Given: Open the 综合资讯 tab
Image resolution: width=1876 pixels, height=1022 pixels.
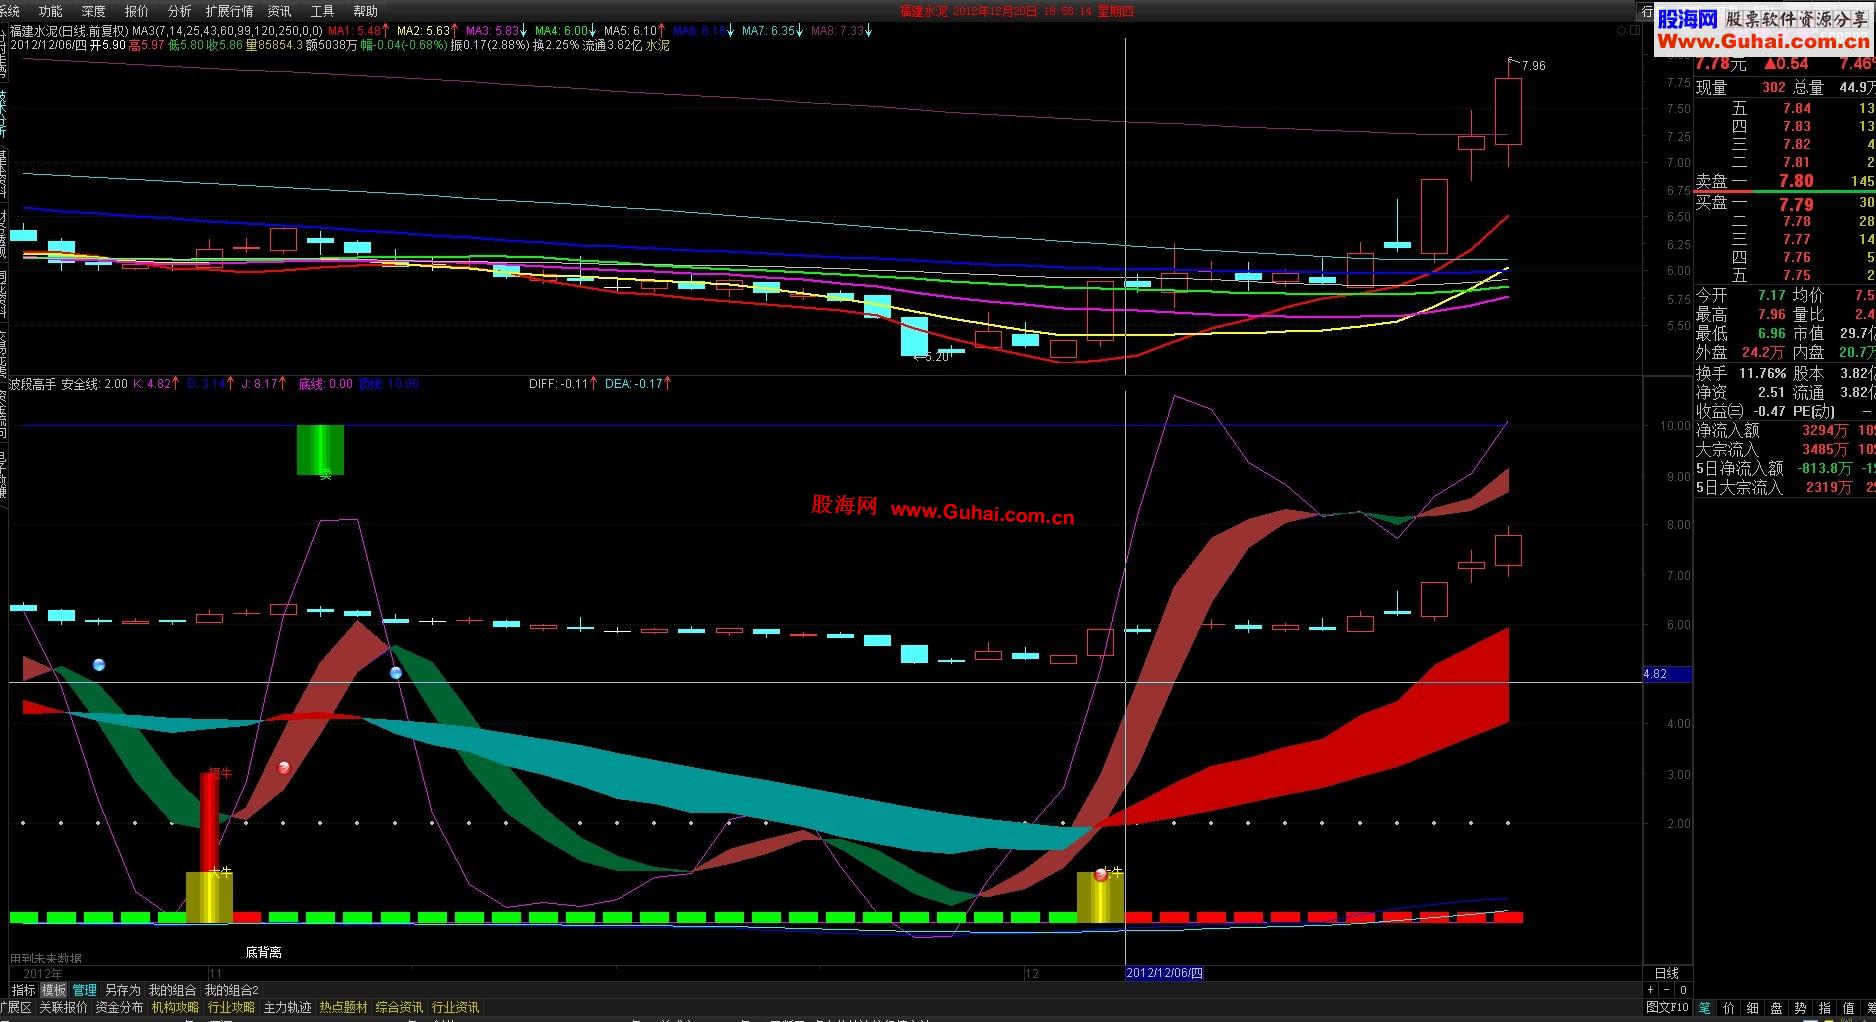Looking at the screenshot, I should coord(399,1007).
